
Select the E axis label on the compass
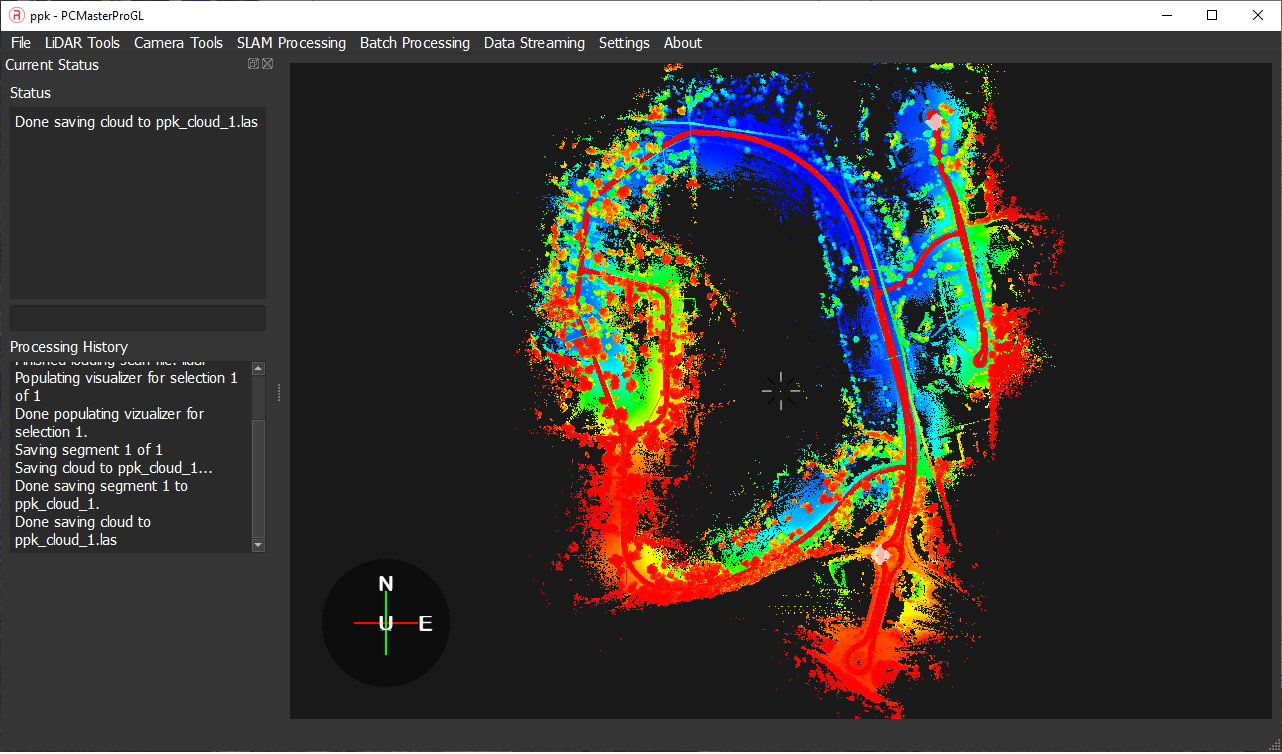pos(425,623)
